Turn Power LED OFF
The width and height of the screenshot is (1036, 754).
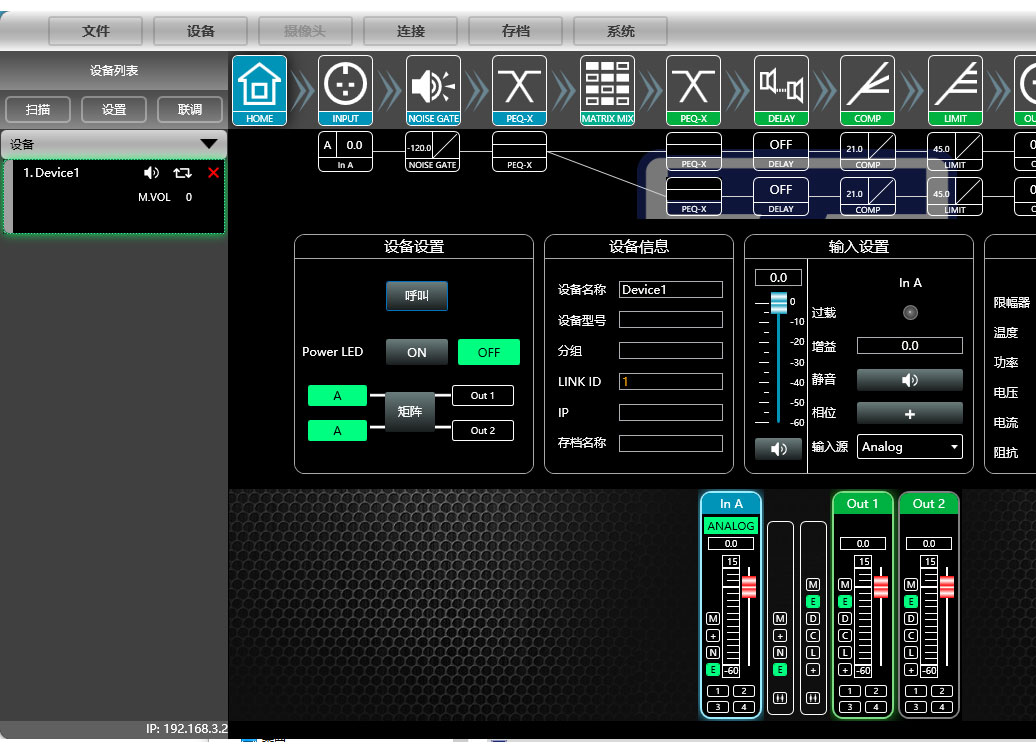coord(489,352)
